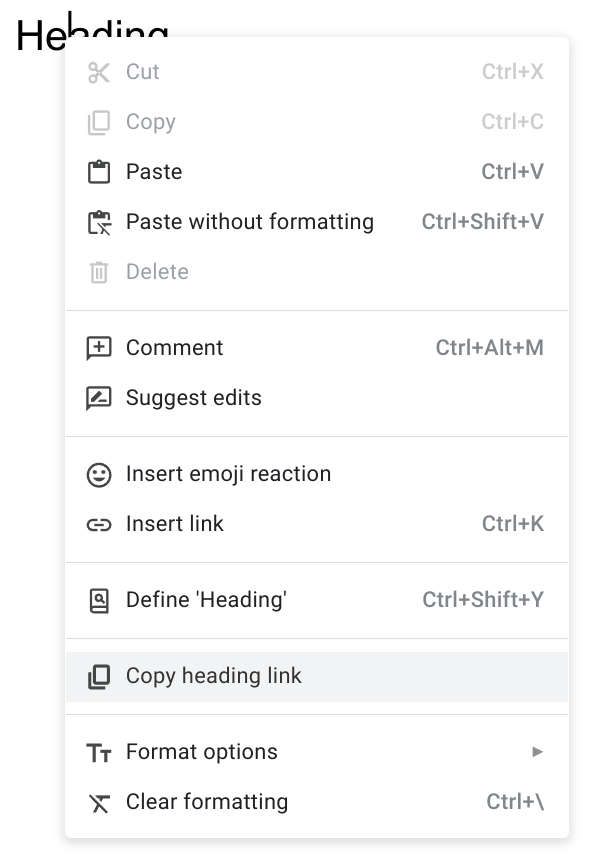Click the clipboard Paste icon
Image resolution: width=596 pixels, height=863 pixels.
[99, 172]
